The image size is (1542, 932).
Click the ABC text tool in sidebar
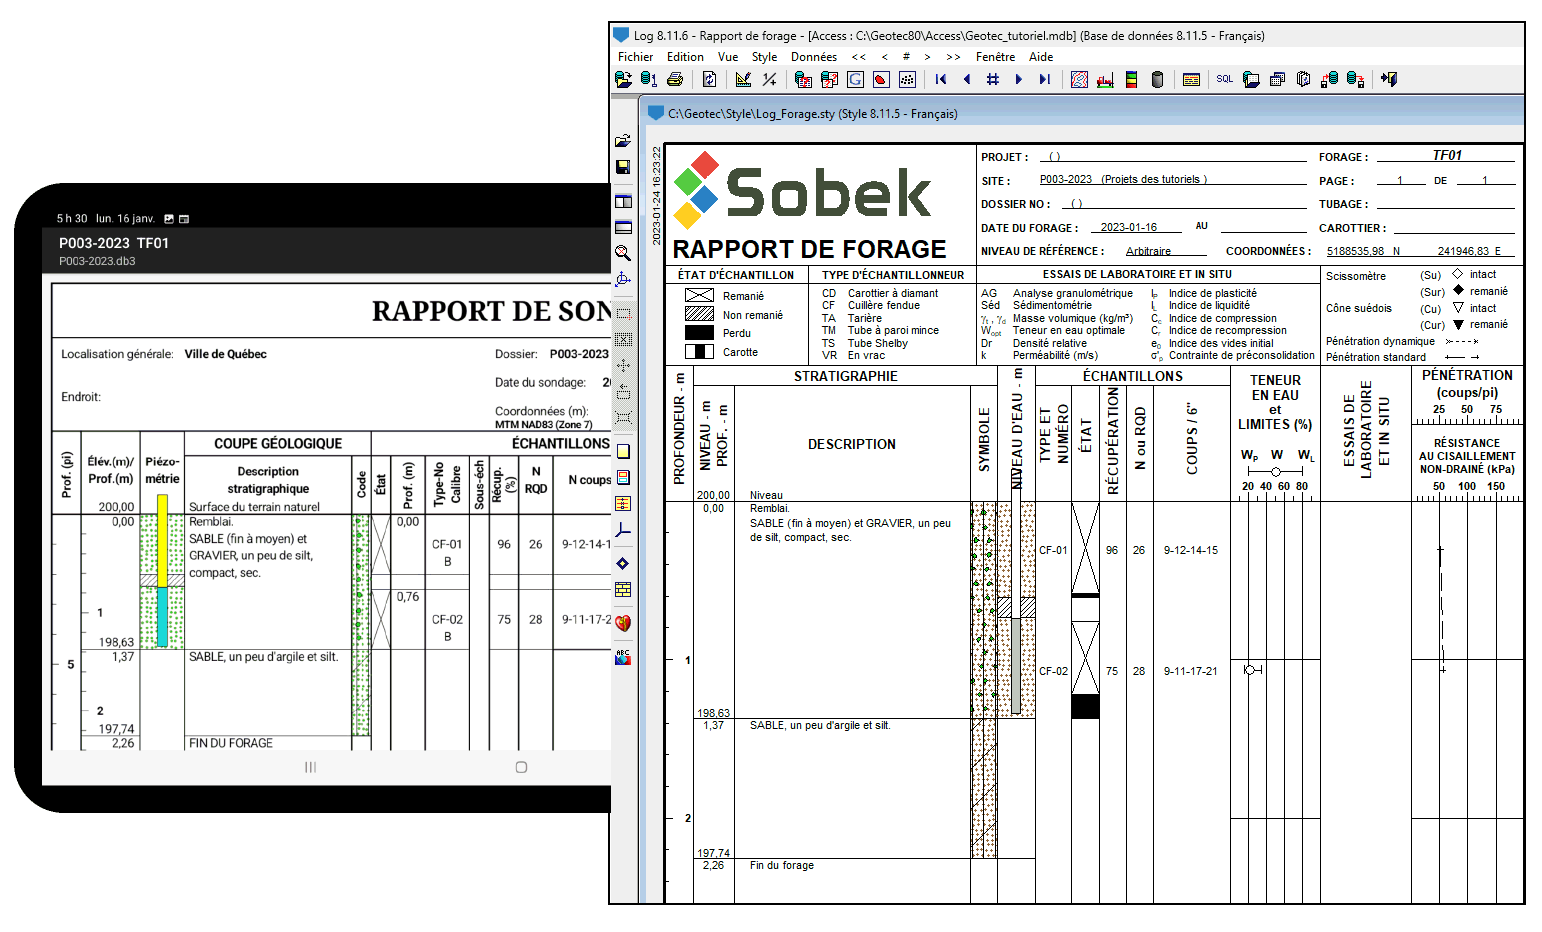point(623,657)
